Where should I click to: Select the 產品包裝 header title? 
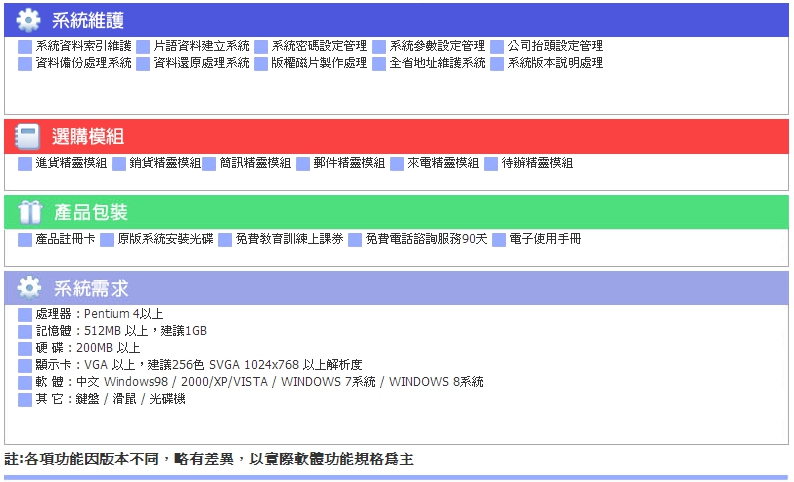(91, 212)
